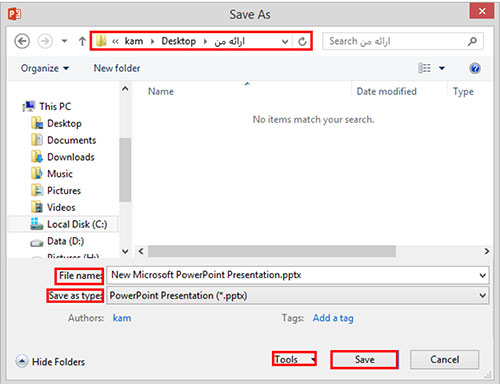The width and height of the screenshot is (500, 384).
Task: Click the navigation pane vertical scrollbar thumb
Action: (x=125, y=170)
